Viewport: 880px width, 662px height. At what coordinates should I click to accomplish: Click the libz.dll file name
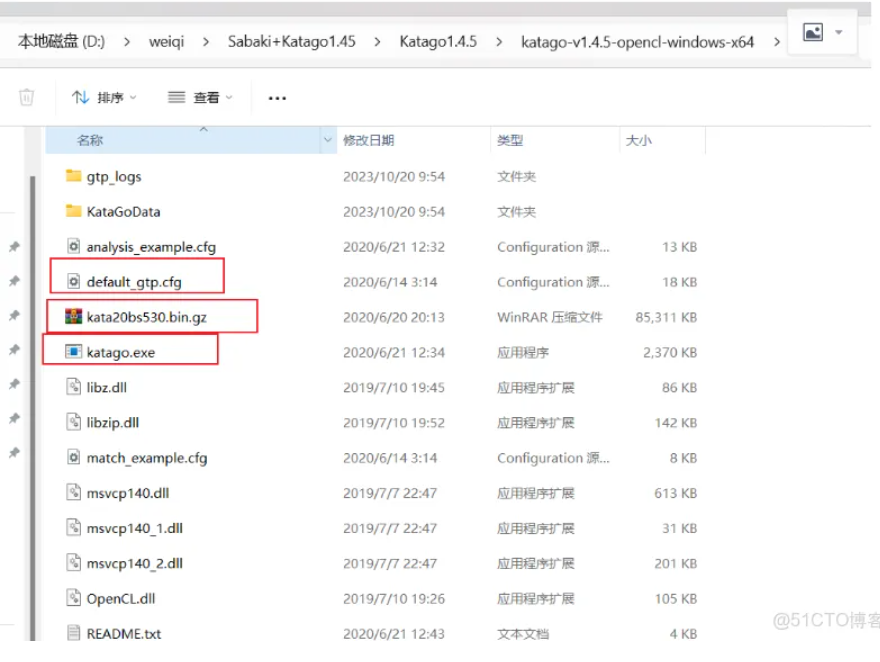tap(107, 388)
